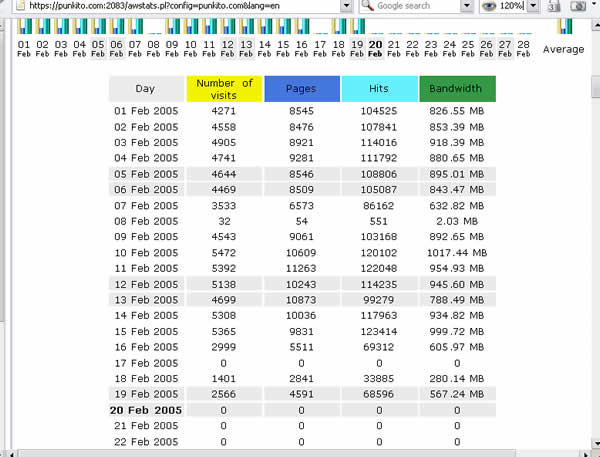The image size is (600, 457).
Task: Click pages value '5511'
Action: (x=302, y=347)
